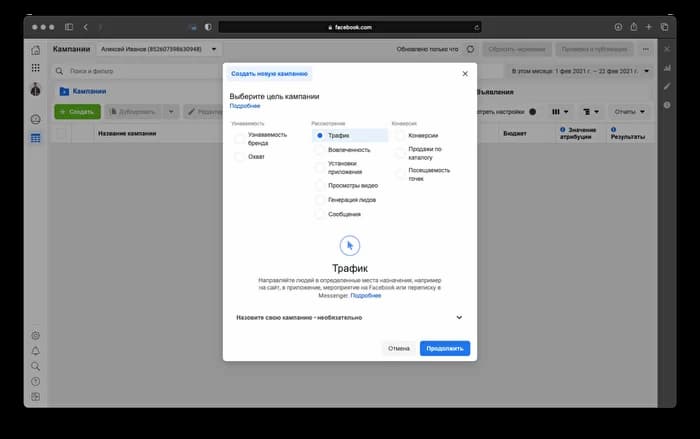This screenshot has height=439, width=700.
Task: Select the Вовлеченность objective radio button
Action: (319, 150)
